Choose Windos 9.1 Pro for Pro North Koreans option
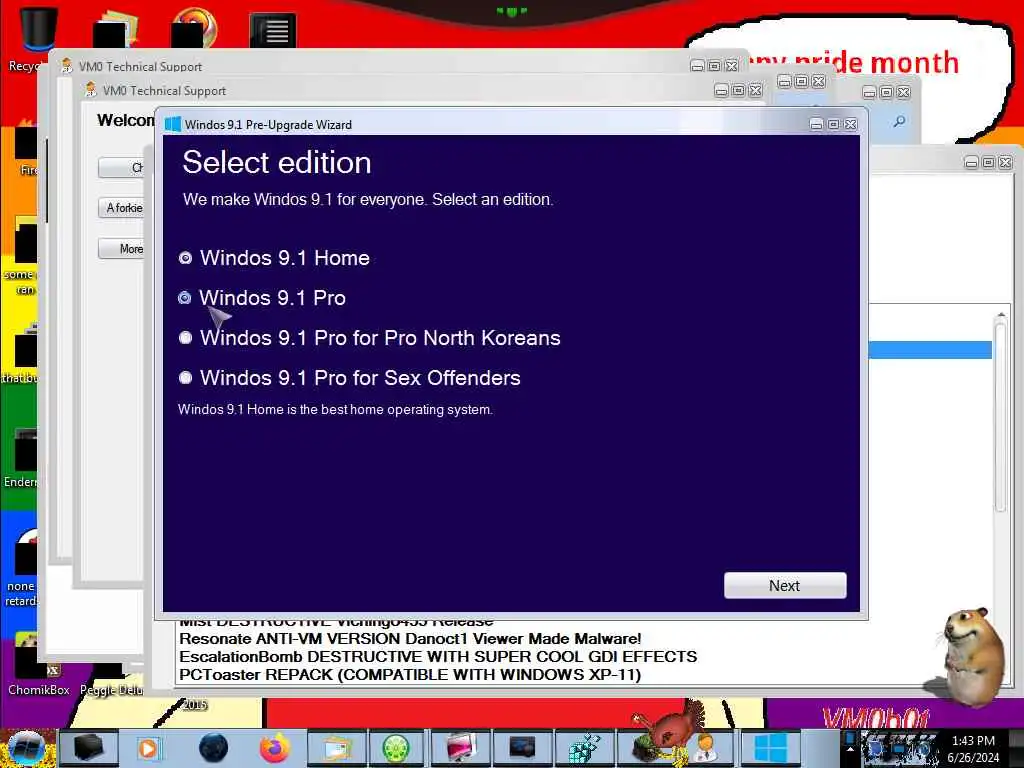The height and width of the screenshot is (768, 1024). click(185, 338)
